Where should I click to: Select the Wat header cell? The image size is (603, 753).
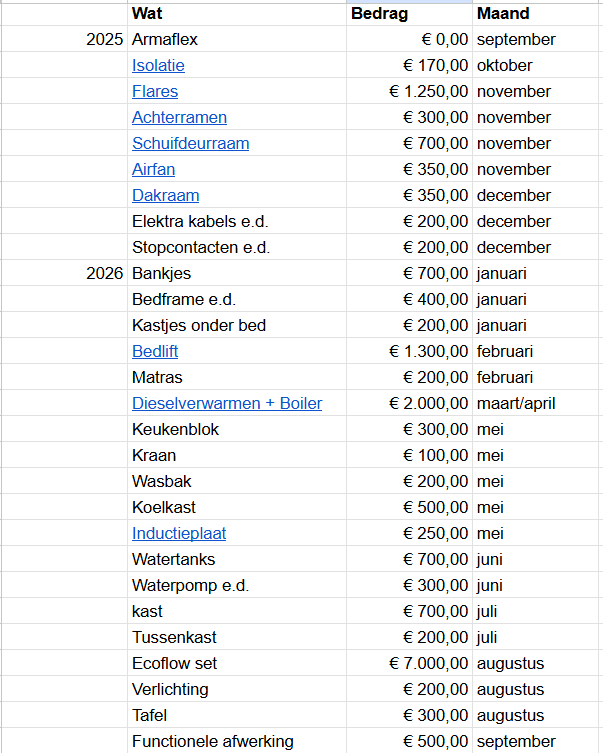[236, 14]
